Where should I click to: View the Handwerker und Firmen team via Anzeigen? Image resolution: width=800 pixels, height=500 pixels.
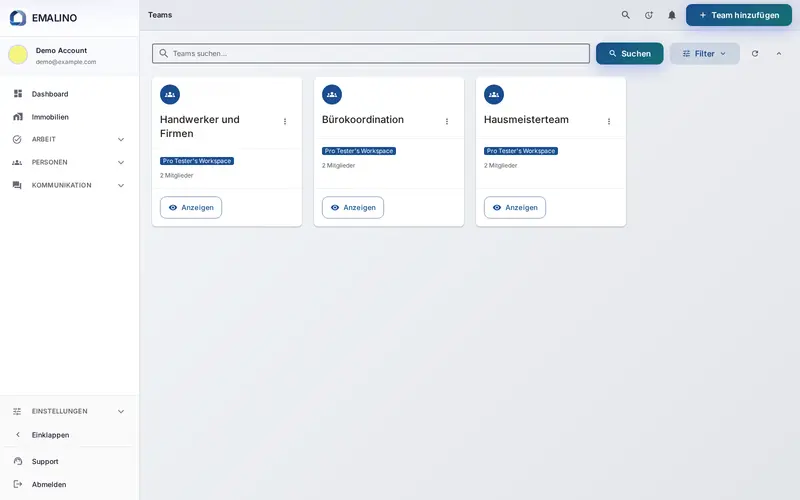tap(191, 208)
